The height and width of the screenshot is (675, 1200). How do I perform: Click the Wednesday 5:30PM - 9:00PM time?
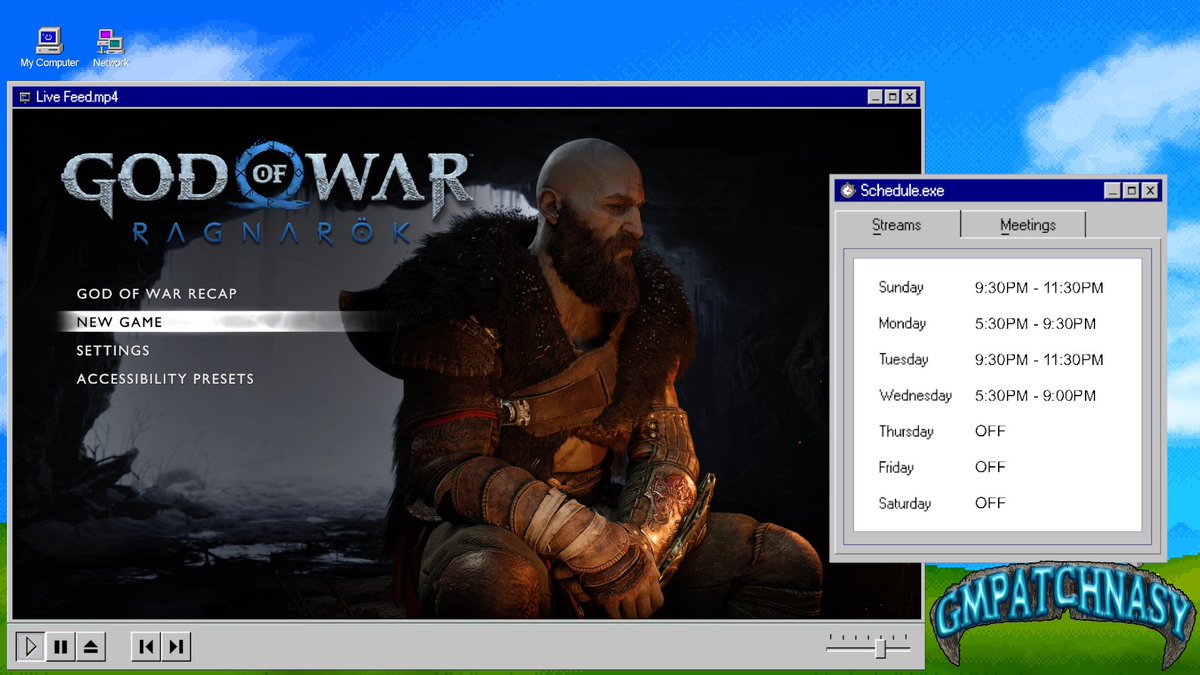[1035, 396]
